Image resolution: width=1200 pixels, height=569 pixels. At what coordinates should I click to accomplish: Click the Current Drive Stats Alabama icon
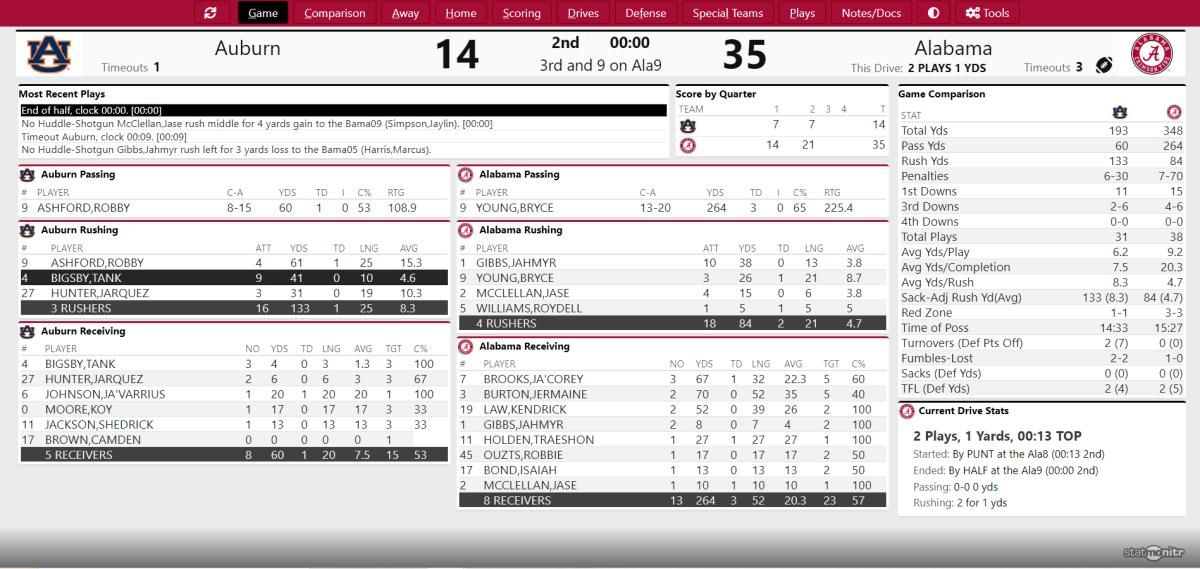point(906,411)
